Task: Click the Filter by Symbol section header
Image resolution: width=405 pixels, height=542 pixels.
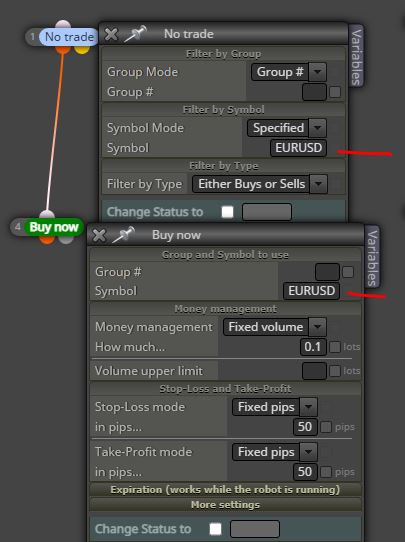Action: [224, 110]
